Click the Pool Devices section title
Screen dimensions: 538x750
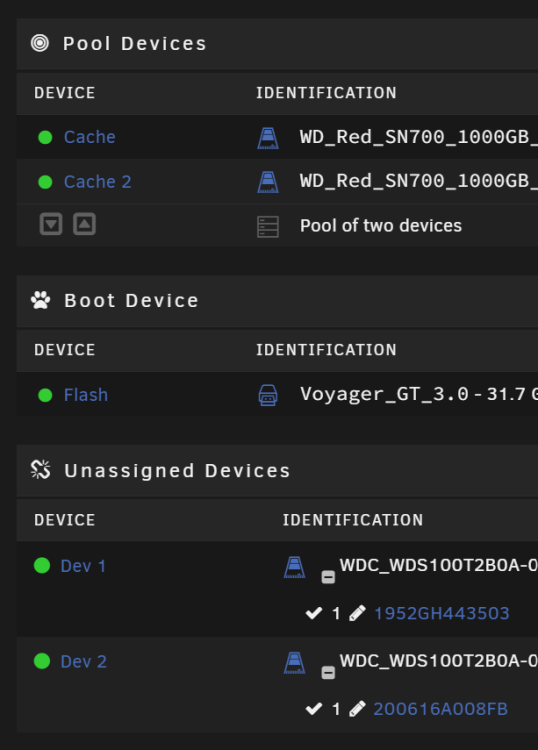[135, 44]
